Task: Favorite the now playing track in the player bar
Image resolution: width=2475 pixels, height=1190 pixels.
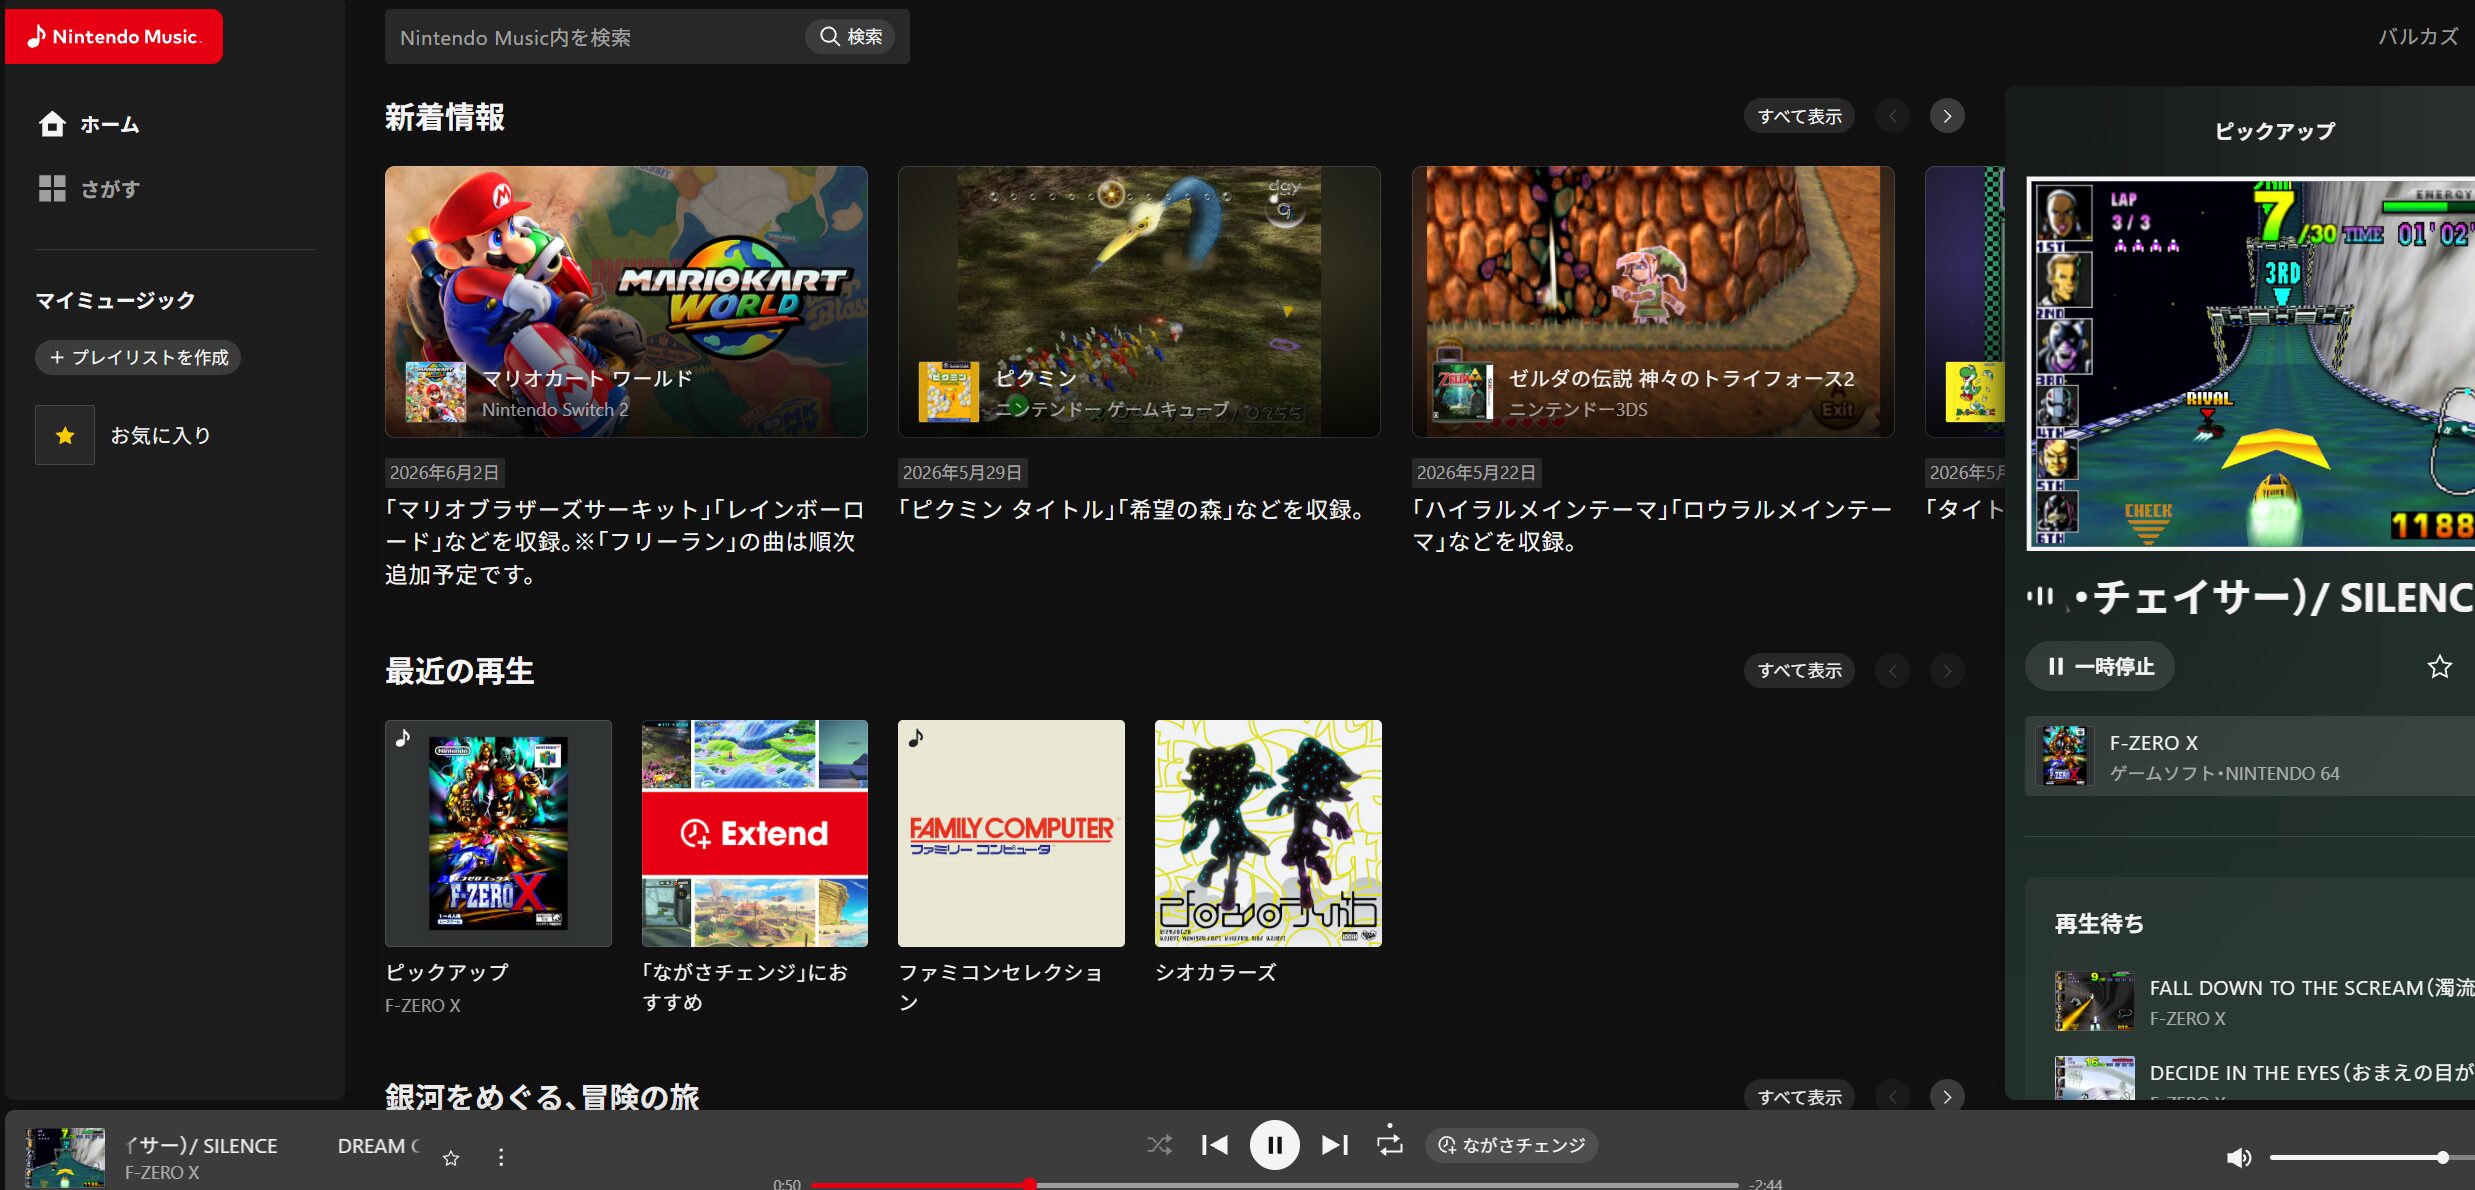Action: pyautogui.click(x=451, y=1158)
